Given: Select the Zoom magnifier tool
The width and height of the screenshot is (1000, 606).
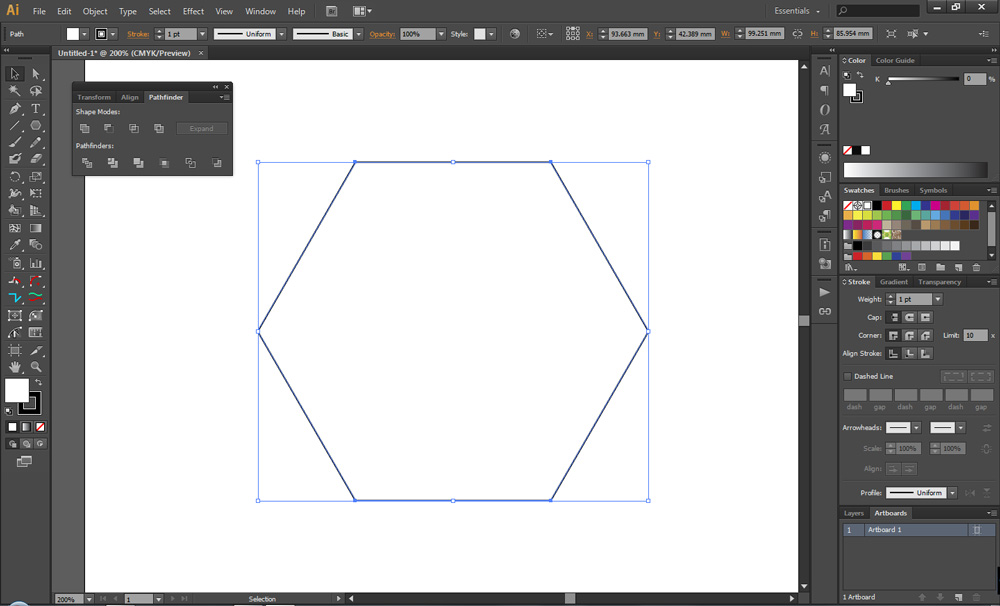Looking at the screenshot, I should click(x=36, y=367).
